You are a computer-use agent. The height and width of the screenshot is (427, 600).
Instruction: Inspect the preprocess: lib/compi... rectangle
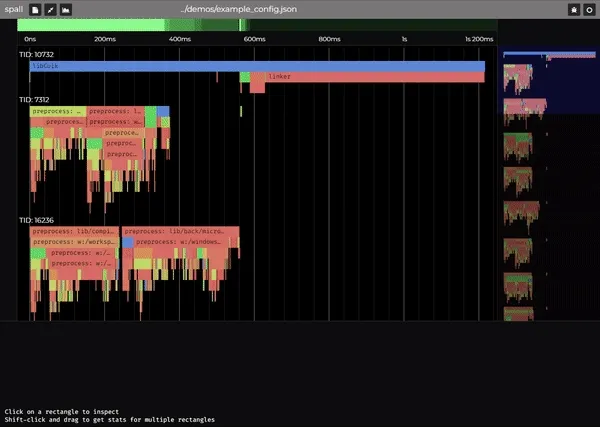[74, 231]
